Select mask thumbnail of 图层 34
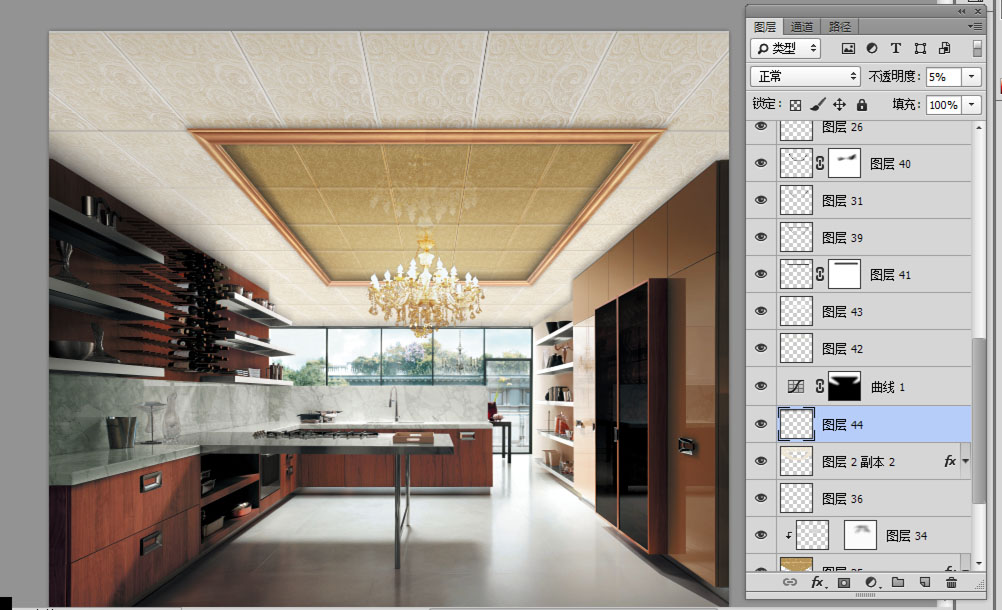 pos(860,535)
